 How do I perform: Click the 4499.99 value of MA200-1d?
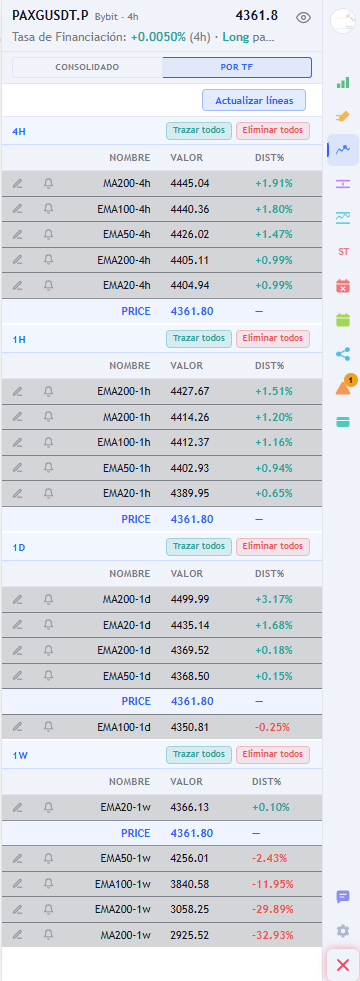[190, 599]
